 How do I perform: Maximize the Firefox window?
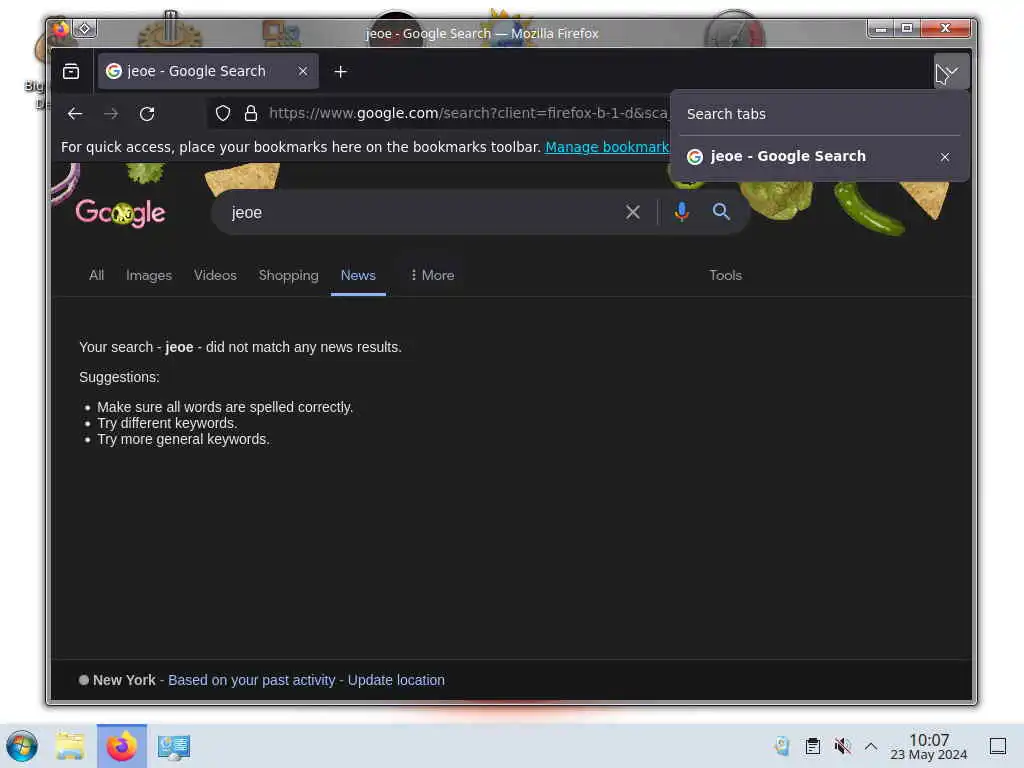tap(907, 28)
